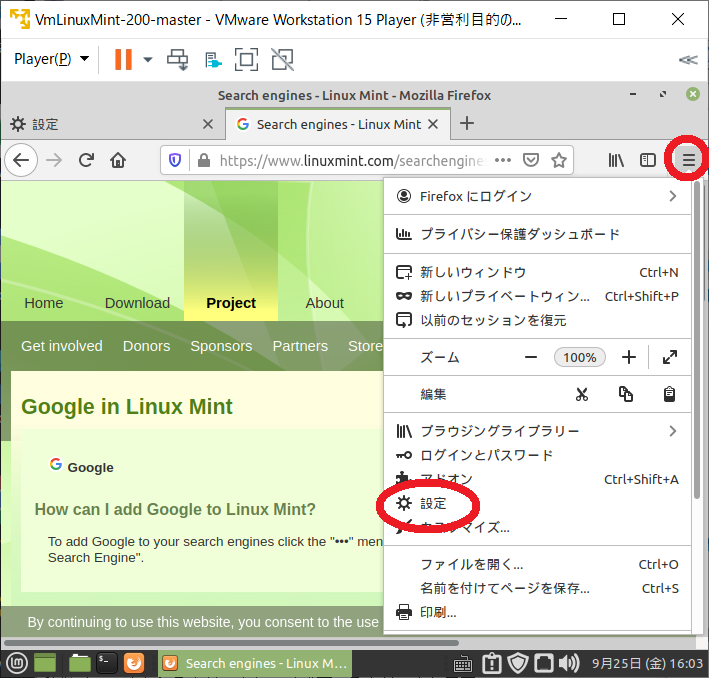Show desktop via green taskbar icon
709x678 pixels.
pos(44,663)
